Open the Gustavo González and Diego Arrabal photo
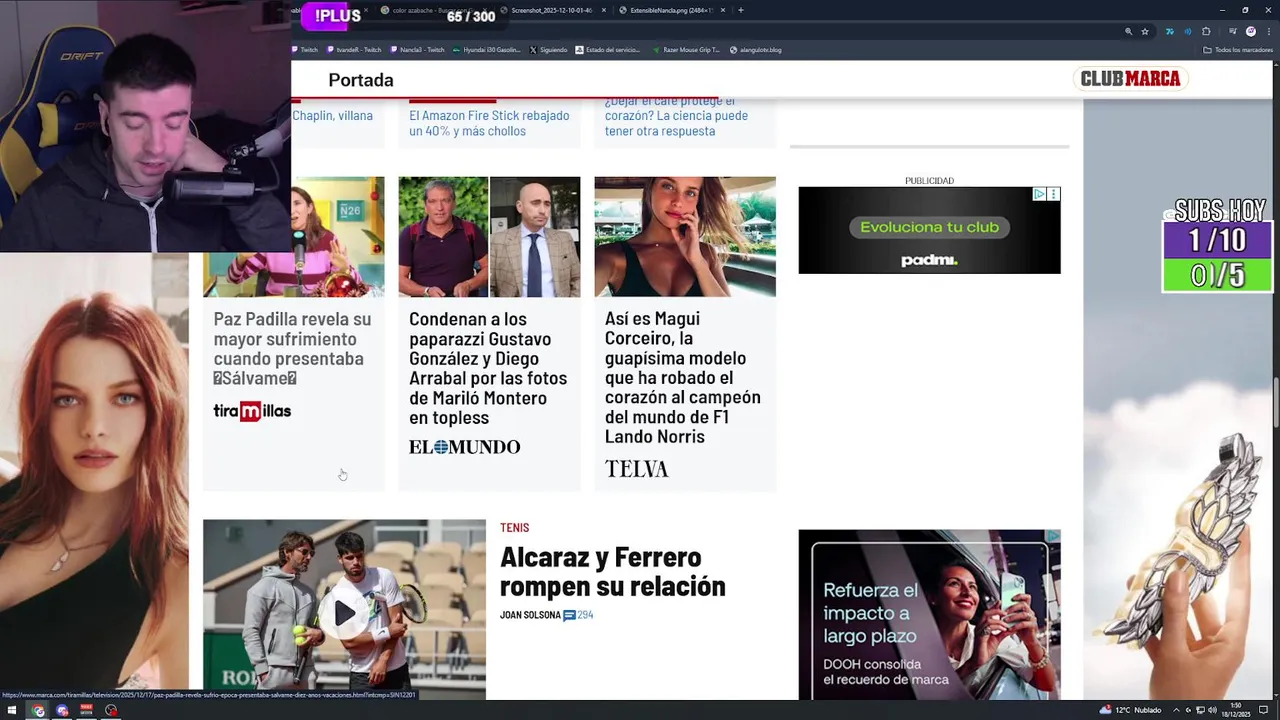The image size is (1280, 720). pos(489,237)
